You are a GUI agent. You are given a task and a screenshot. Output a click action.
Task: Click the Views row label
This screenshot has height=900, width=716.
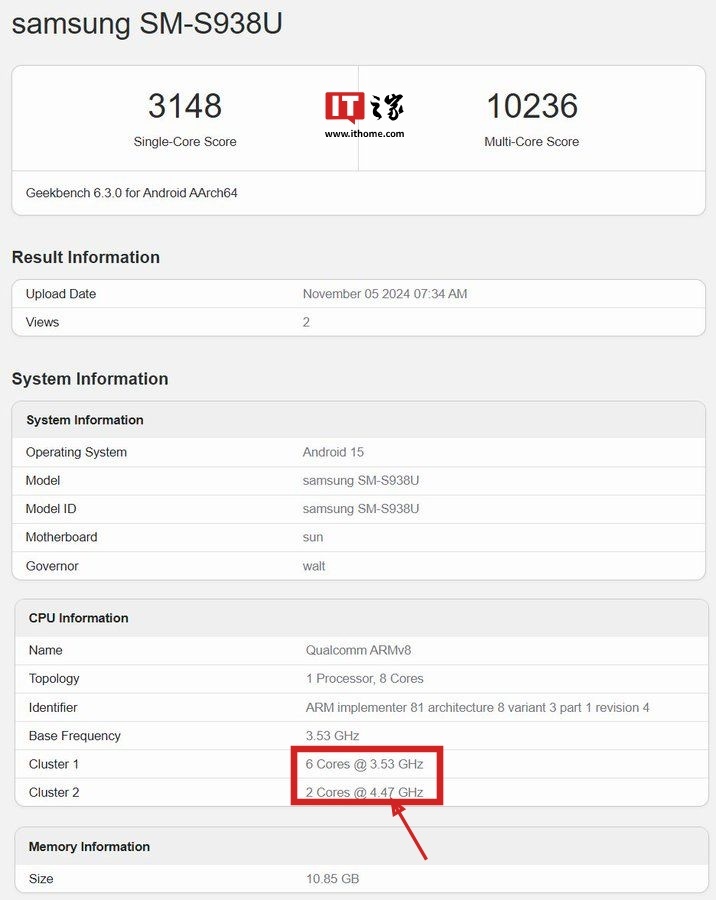coord(42,322)
